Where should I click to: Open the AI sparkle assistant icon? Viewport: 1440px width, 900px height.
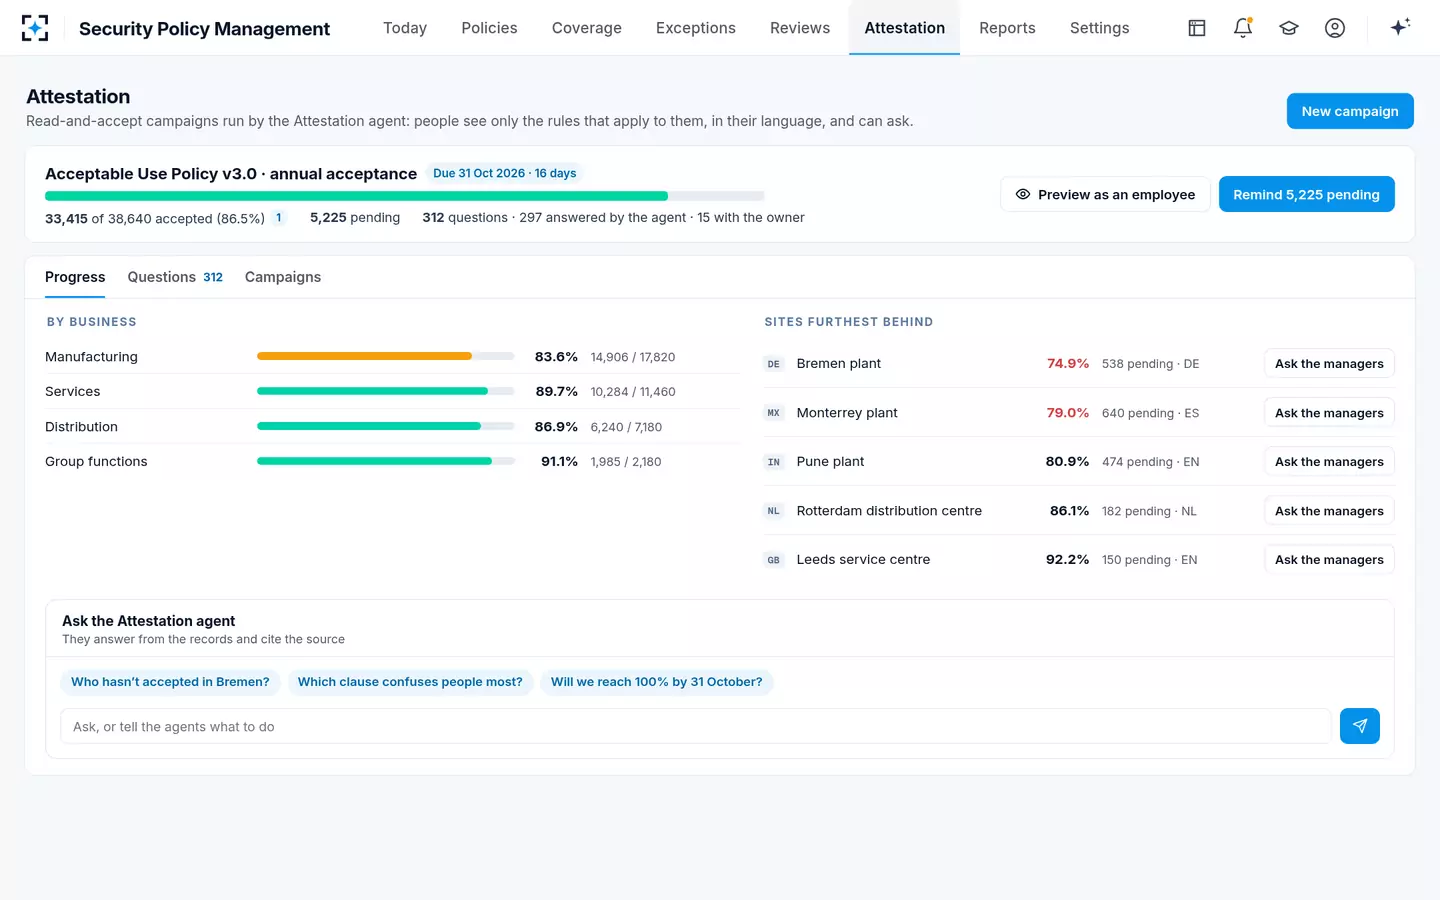point(1400,28)
